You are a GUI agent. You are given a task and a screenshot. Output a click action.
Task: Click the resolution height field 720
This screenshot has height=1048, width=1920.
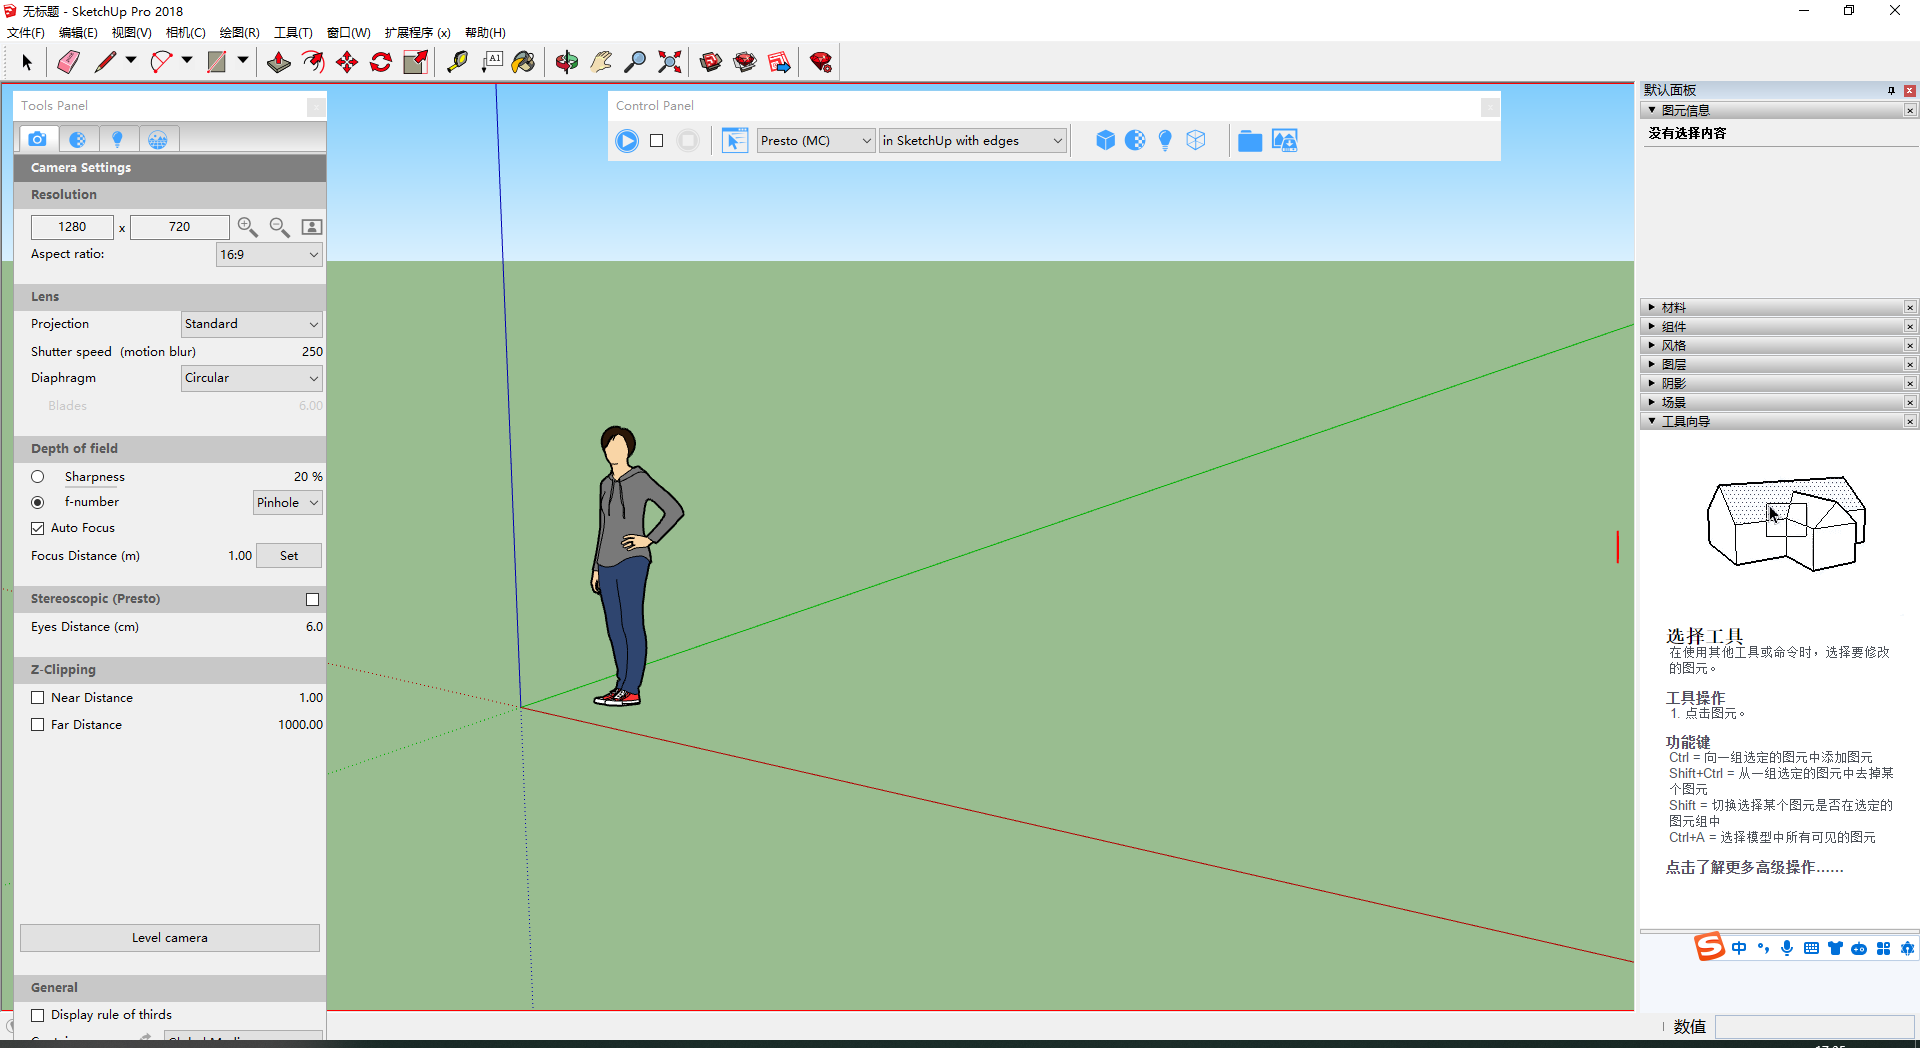pos(179,227)
